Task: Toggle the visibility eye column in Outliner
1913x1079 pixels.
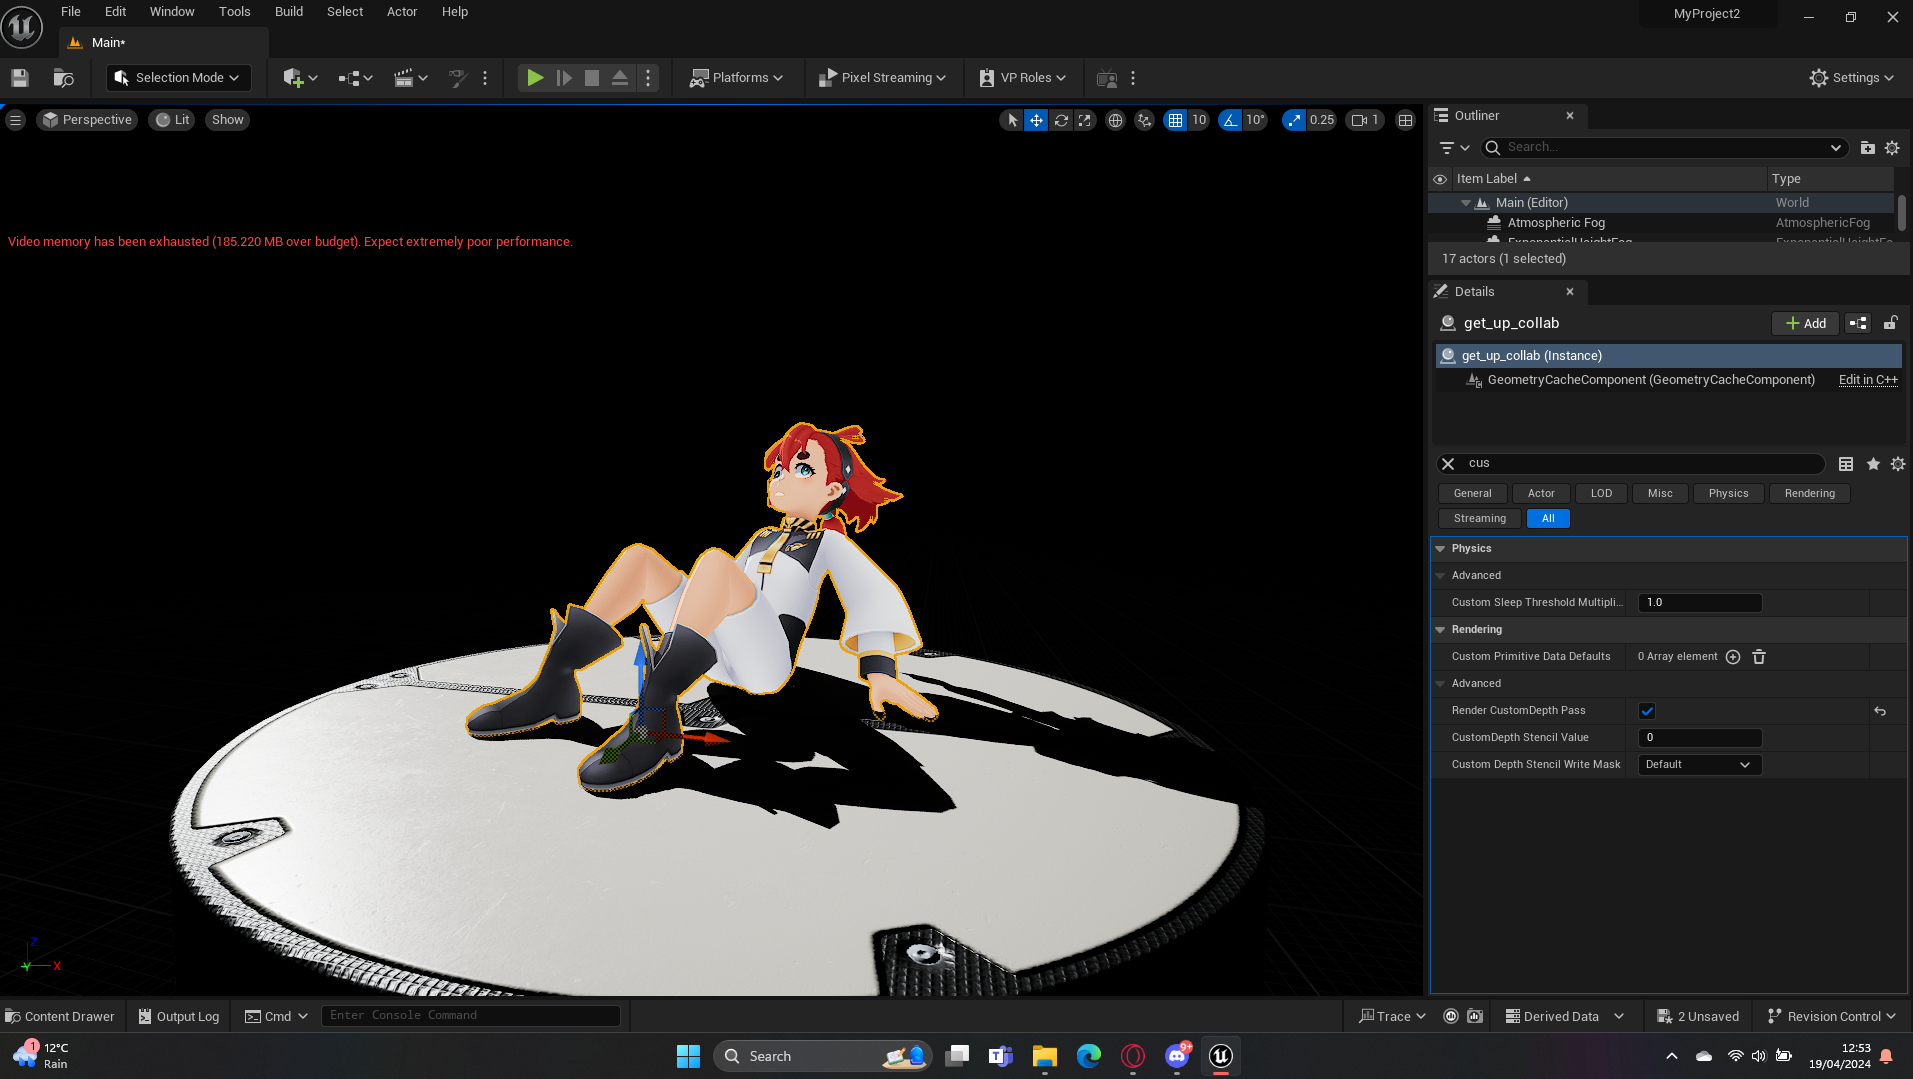Action: click(1440, 179)
